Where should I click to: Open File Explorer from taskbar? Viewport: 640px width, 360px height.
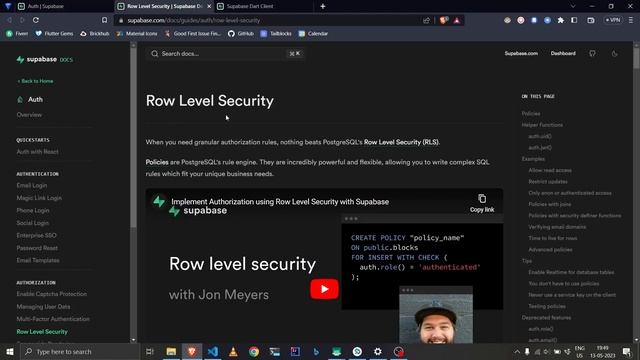click(x=171, y=351)
